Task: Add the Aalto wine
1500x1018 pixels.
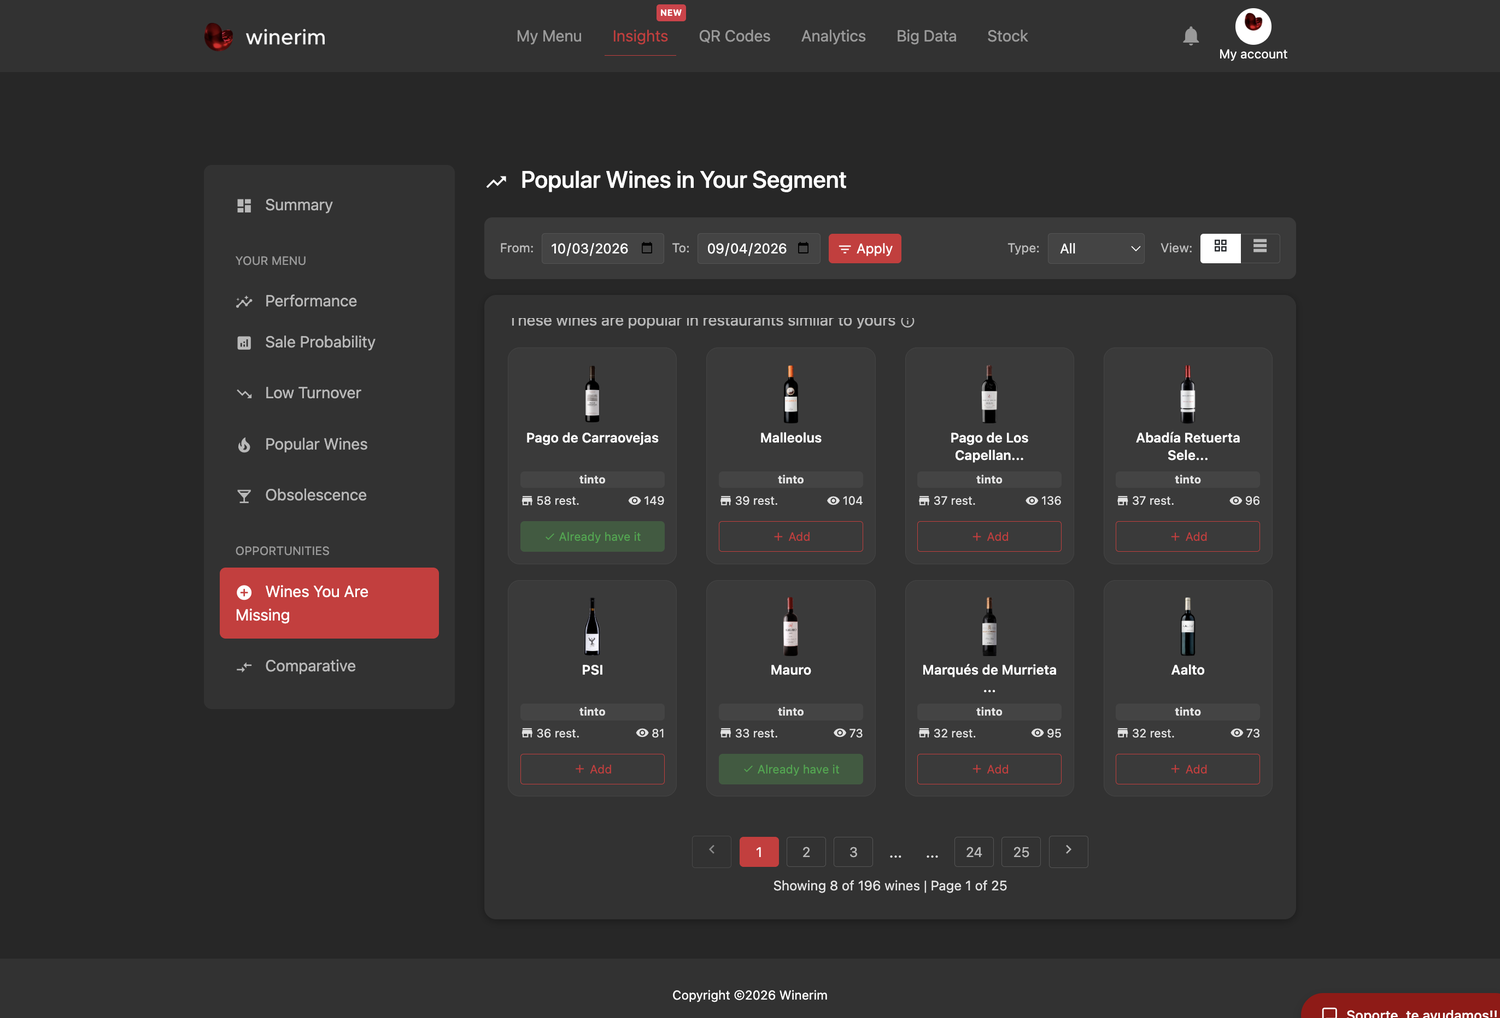Action: pos(1188,769)
